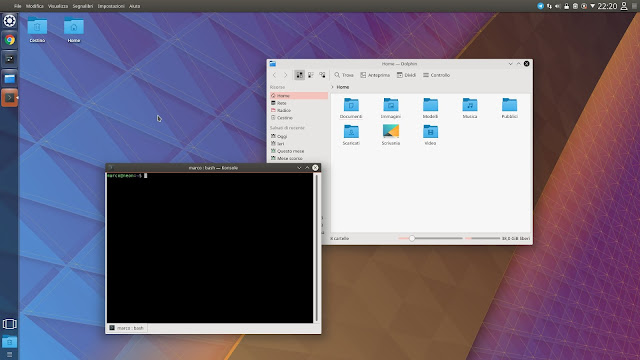The image size is (640, 360).
Task: Open the network tray icon
Action: coord(549,6)
